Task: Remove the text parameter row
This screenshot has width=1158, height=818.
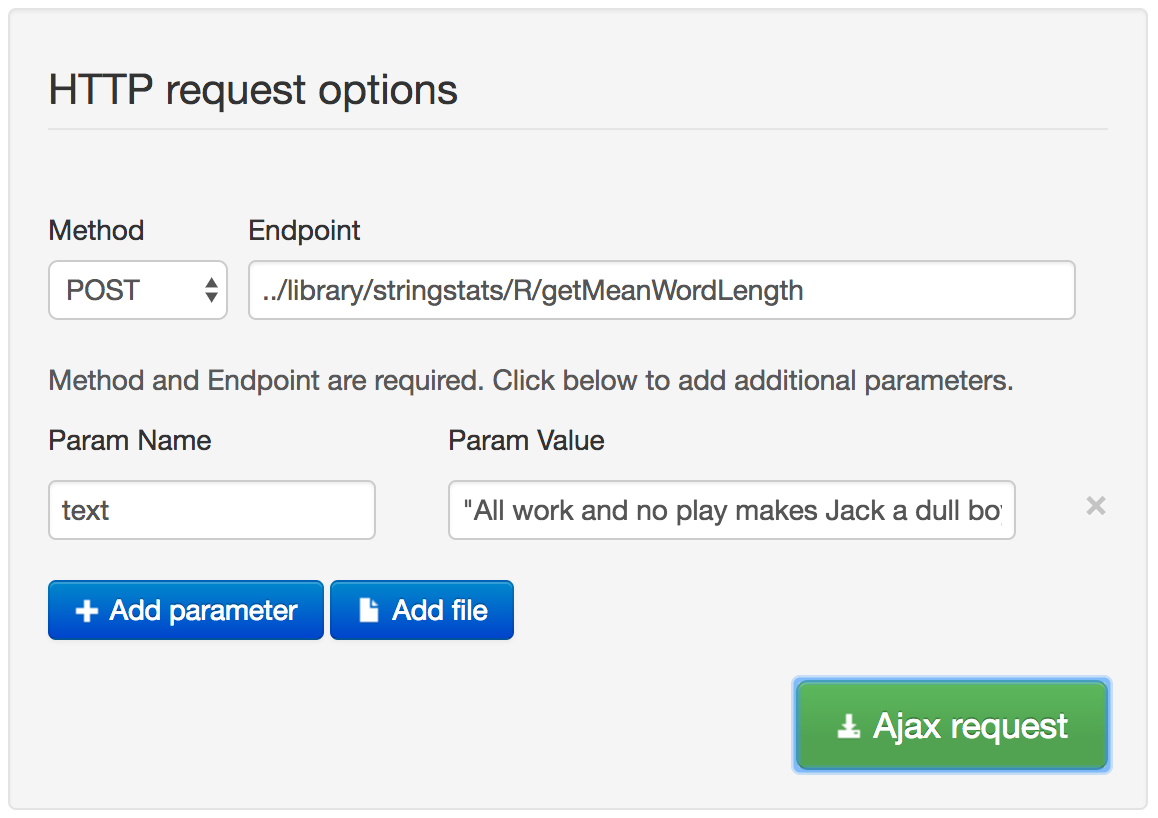Action: (1096, 506)
